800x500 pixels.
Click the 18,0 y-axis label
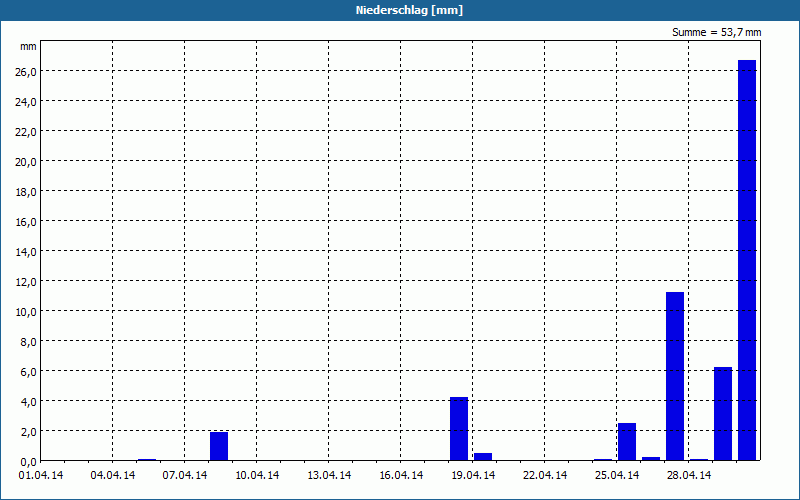pos(26,192)
